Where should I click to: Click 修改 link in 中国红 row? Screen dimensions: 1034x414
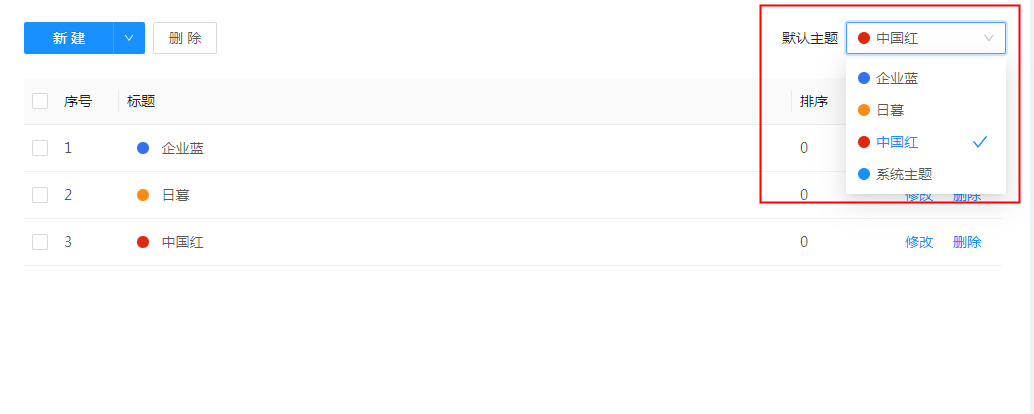(x=919, y=242)
